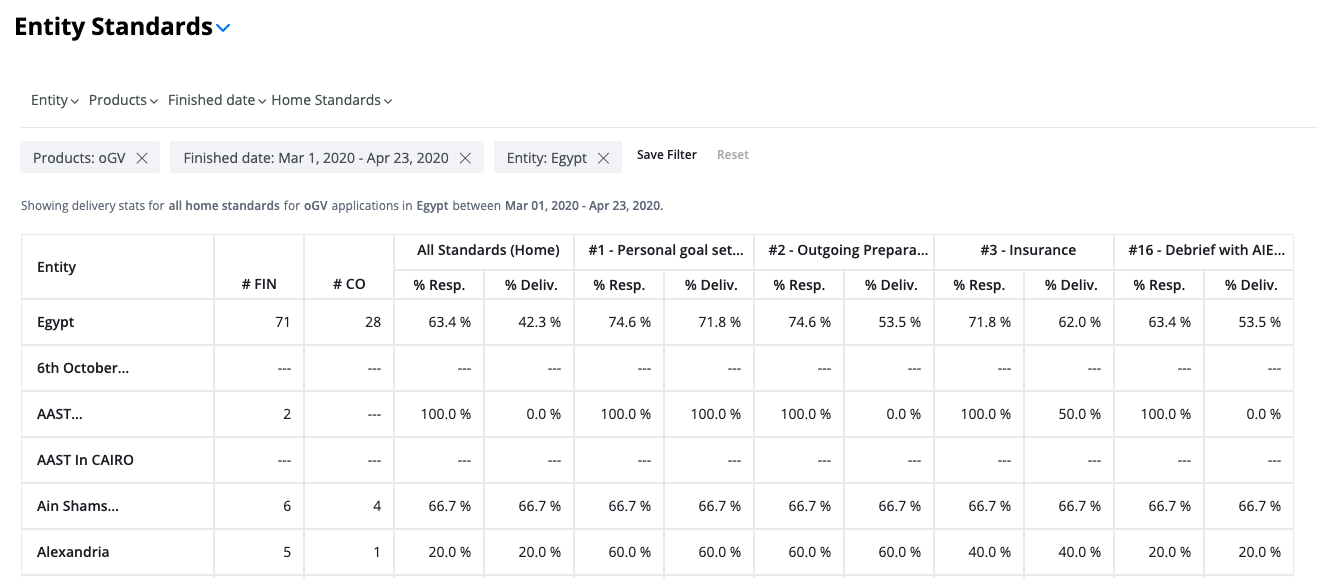
Task: Click the #3 - Insurance column header
Action: tap(1024, 250)
